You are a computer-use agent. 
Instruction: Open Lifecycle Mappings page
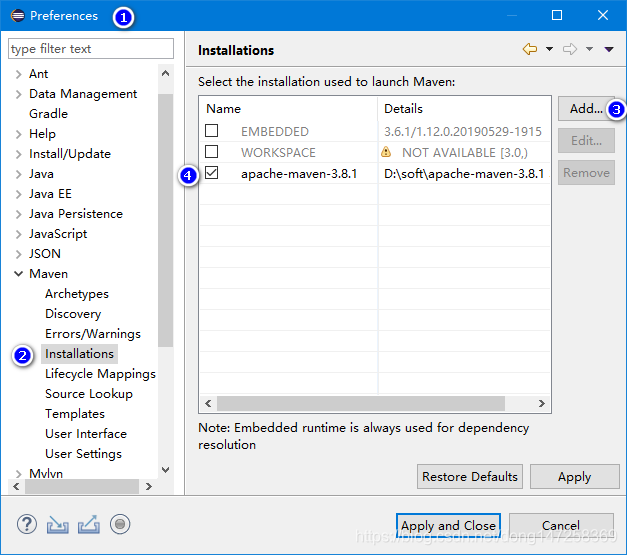point(100,374)
